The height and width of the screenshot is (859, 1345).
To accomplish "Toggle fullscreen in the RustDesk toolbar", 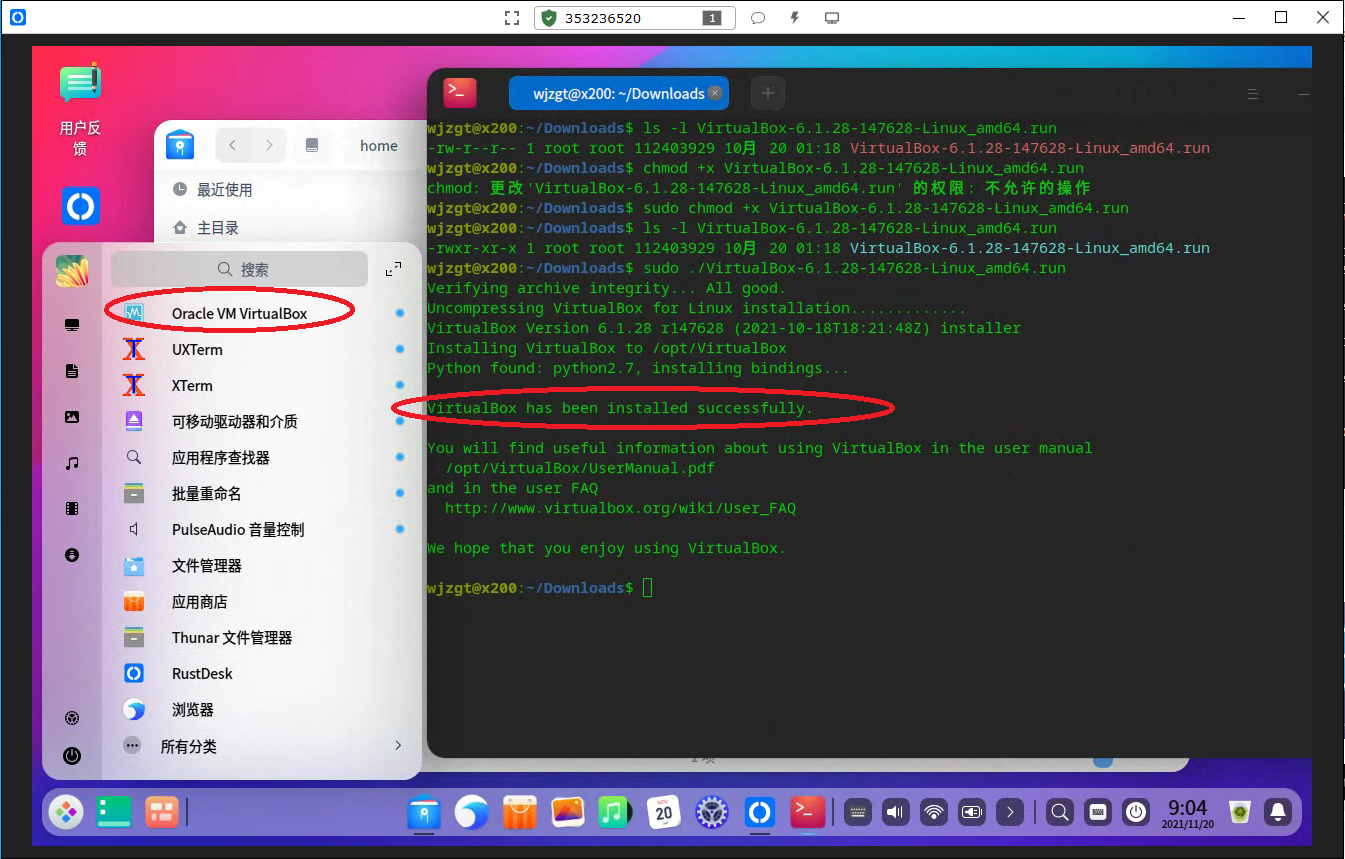I will tap(512, 18).
